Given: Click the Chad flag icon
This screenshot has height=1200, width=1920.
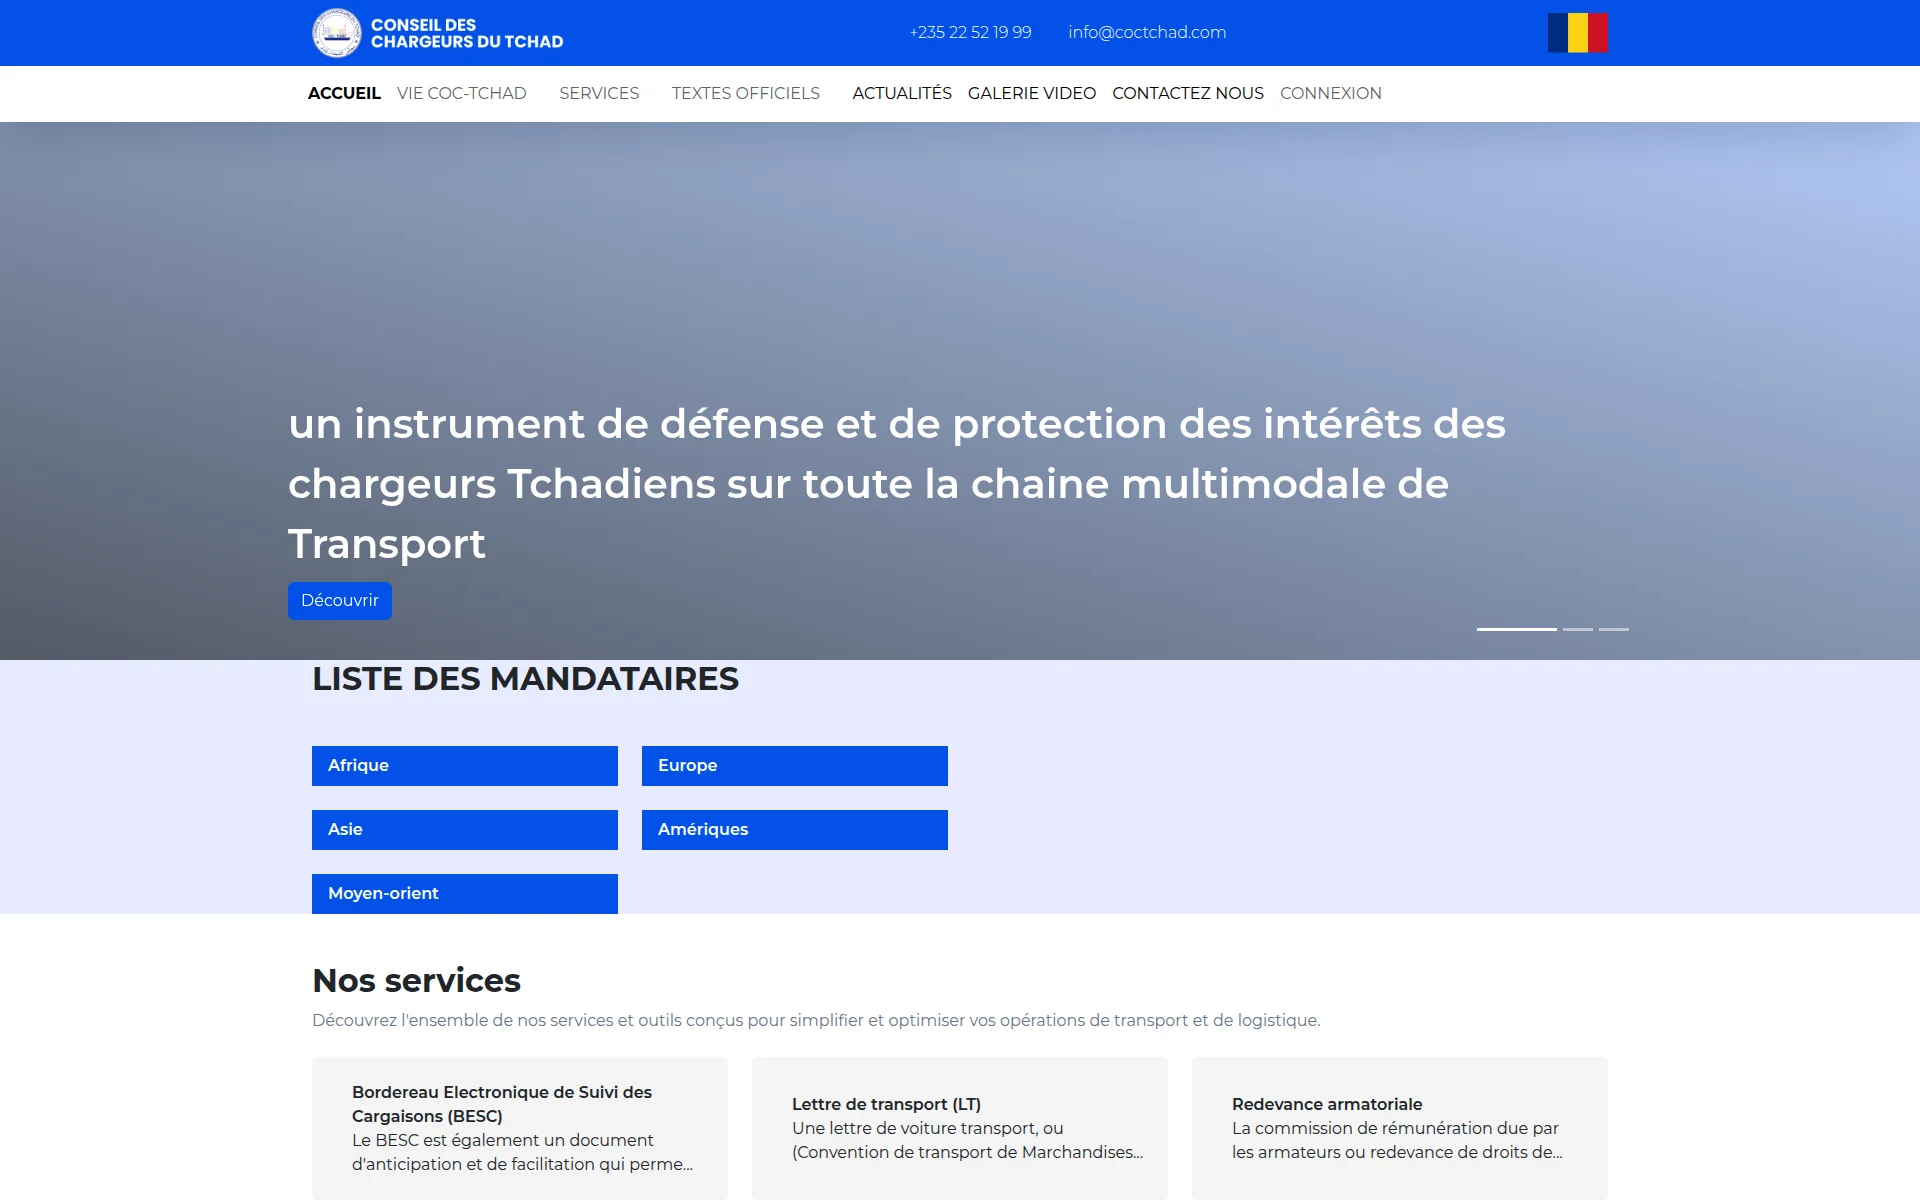Looking at the screenshot, I should coord(1577,33).
